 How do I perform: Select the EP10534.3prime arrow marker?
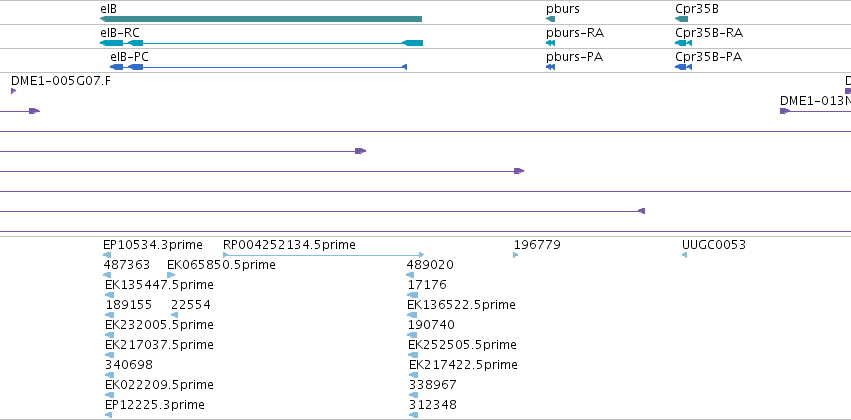pos(107,254)
